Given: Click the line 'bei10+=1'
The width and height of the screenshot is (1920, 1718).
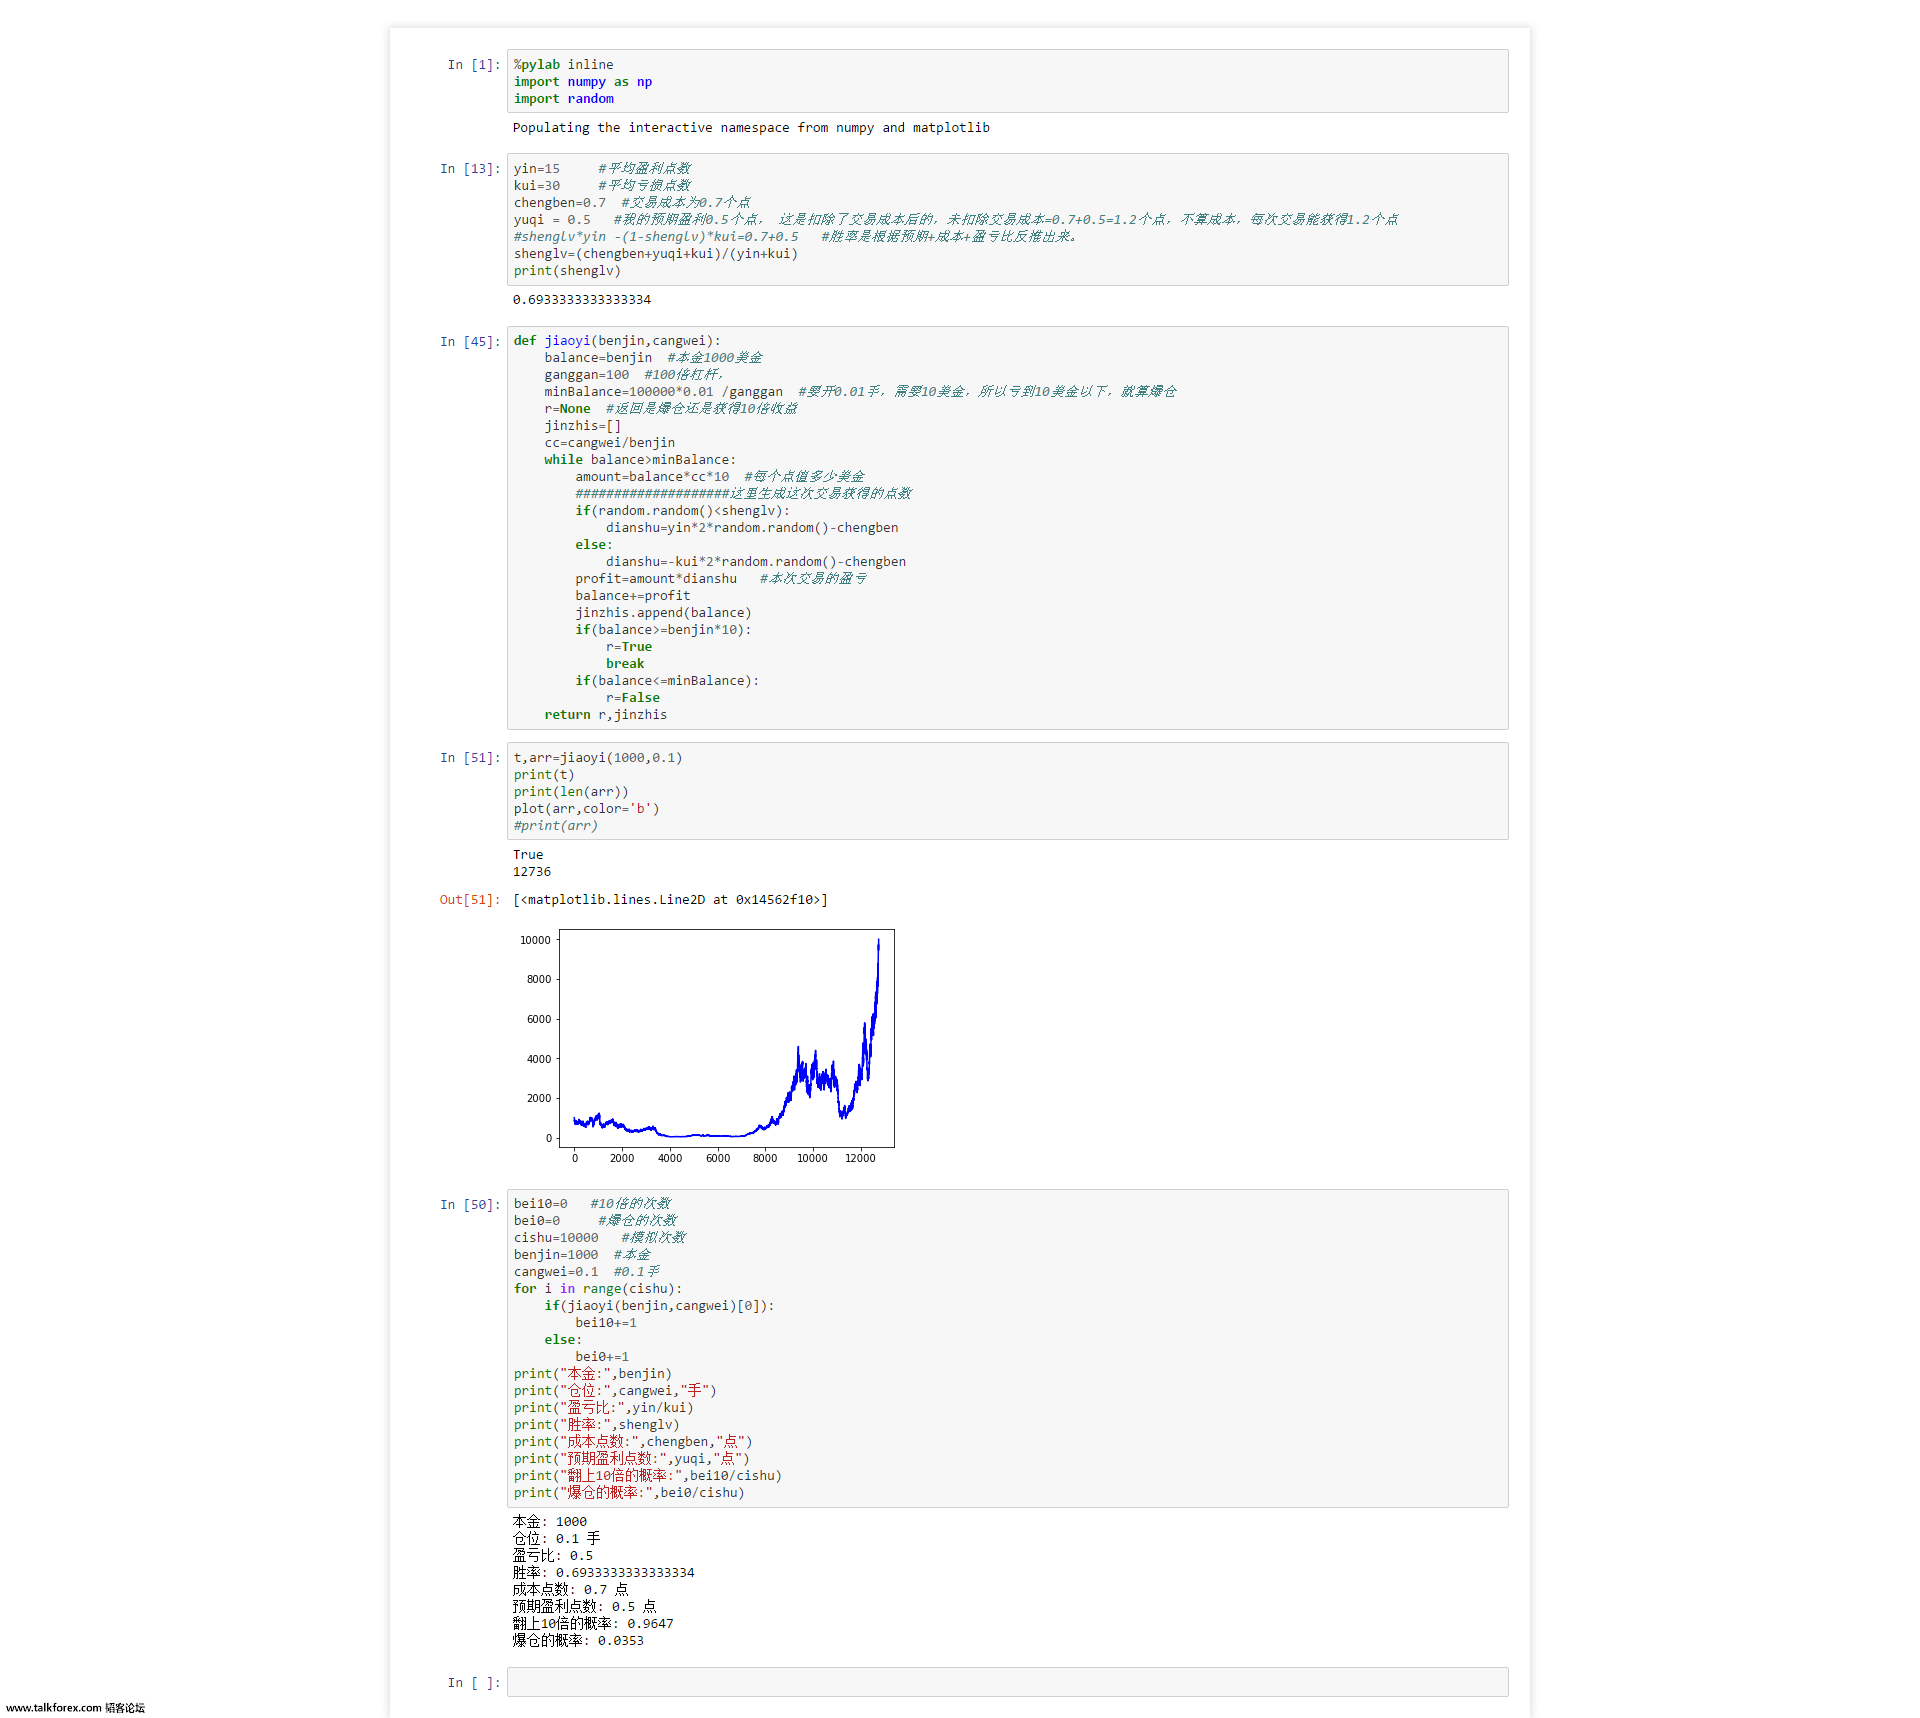Looking at the screenshot, I should (x=606, y=1323).
